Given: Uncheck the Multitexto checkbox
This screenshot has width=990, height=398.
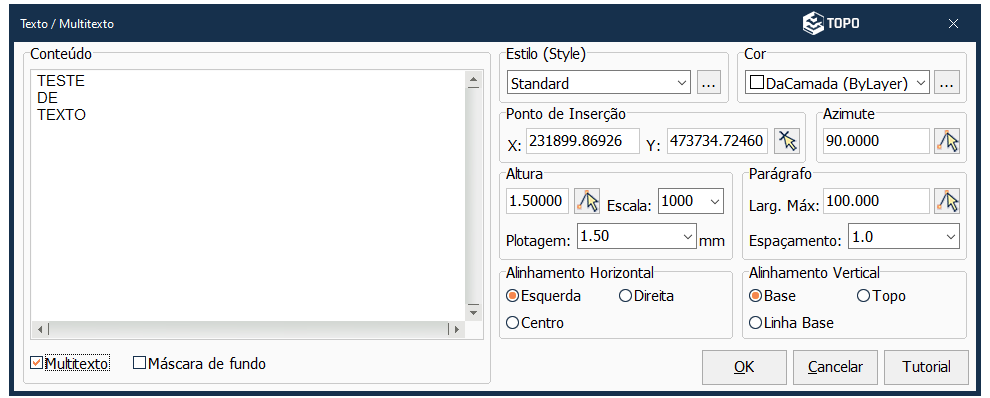Looking at the screenshot, I should (x=36, y=363).
